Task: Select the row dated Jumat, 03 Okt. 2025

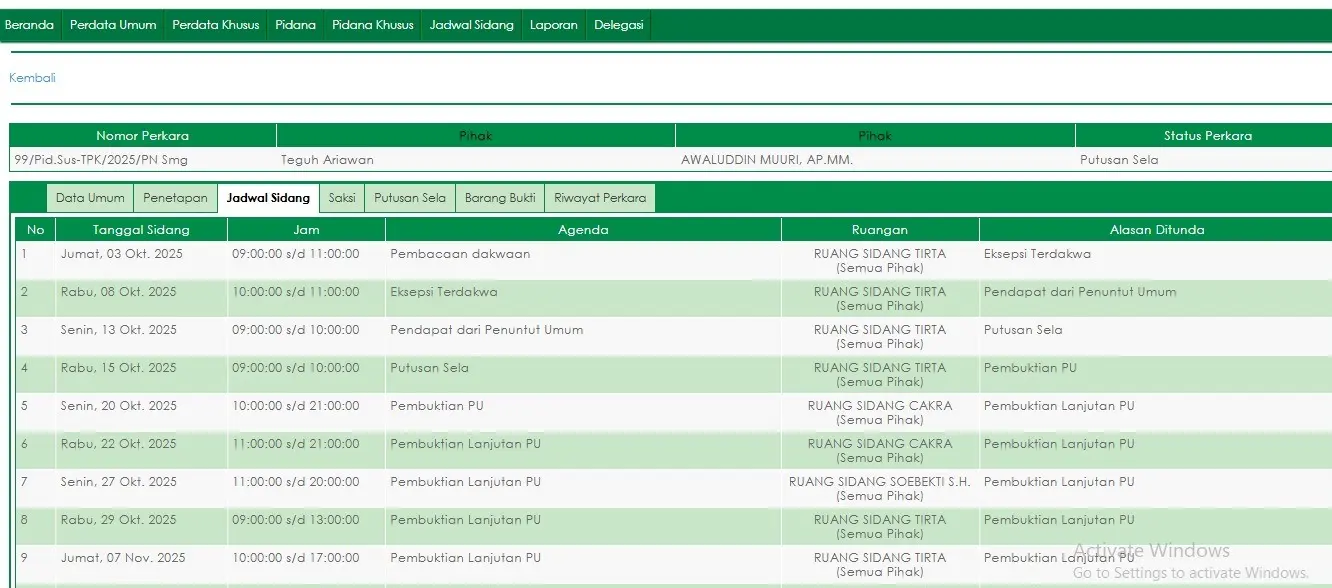Action: pos(122,254)
